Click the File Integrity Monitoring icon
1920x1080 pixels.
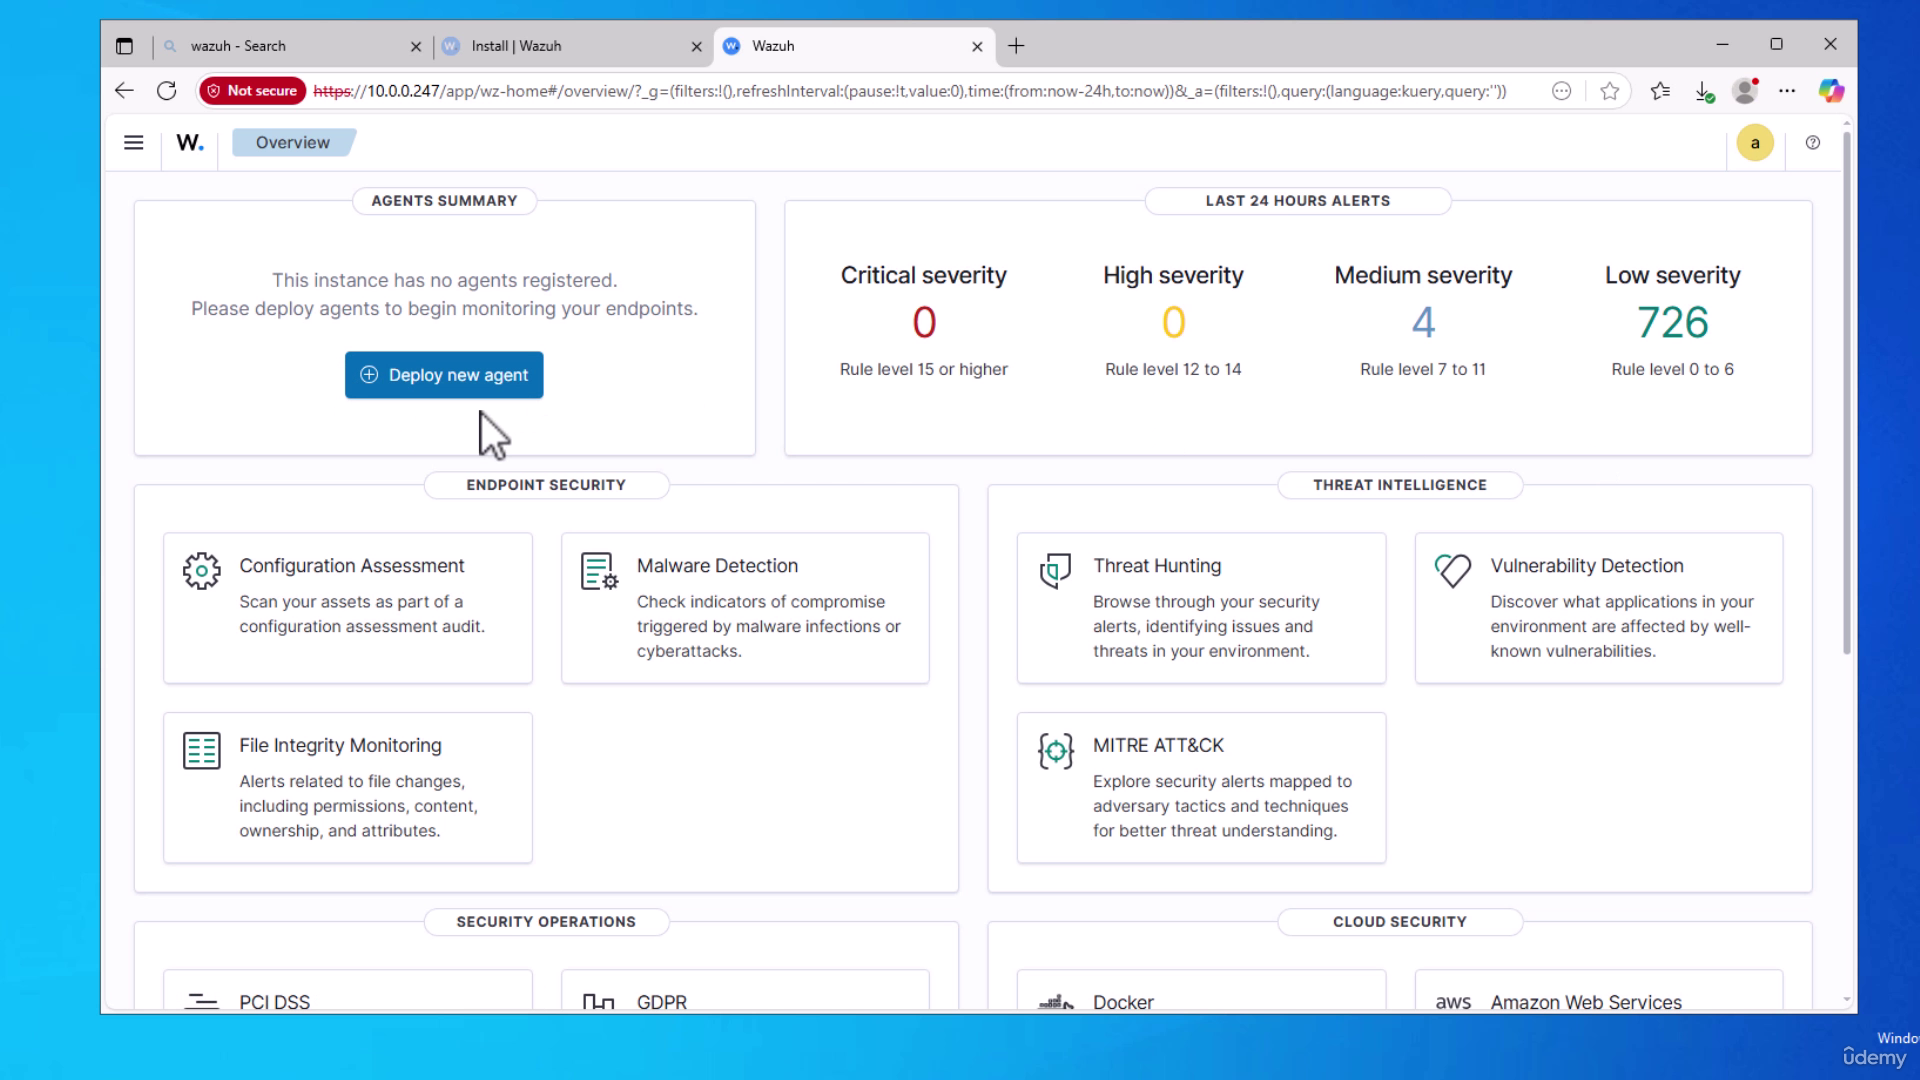click(202, 751)
